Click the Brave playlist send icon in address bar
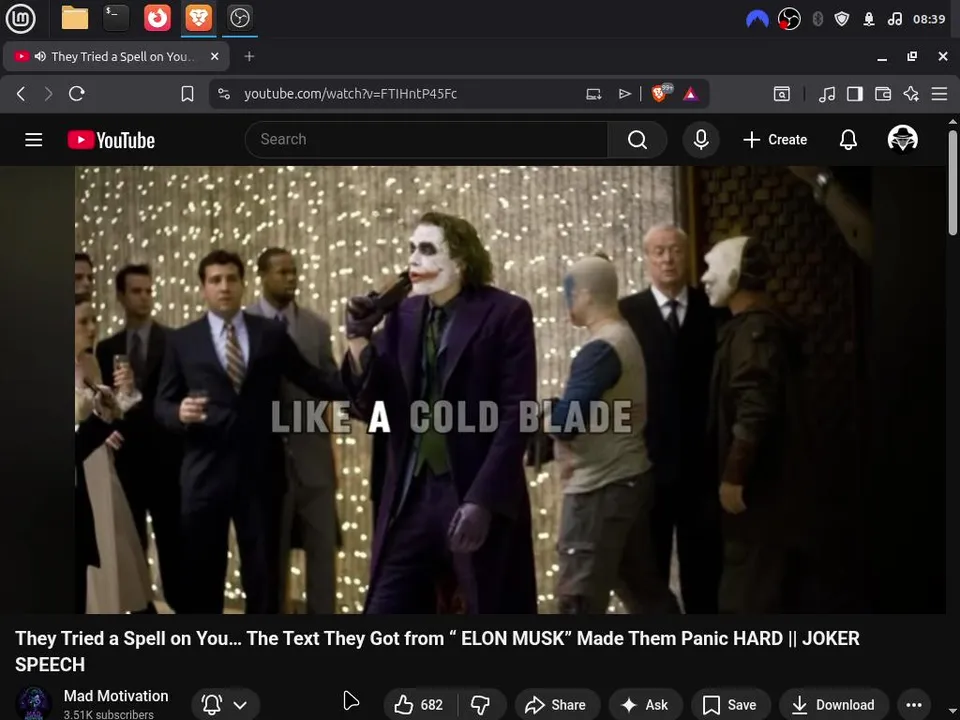Image resolution: width=960 pixels, height=720 pixels. tap(624, 94)
